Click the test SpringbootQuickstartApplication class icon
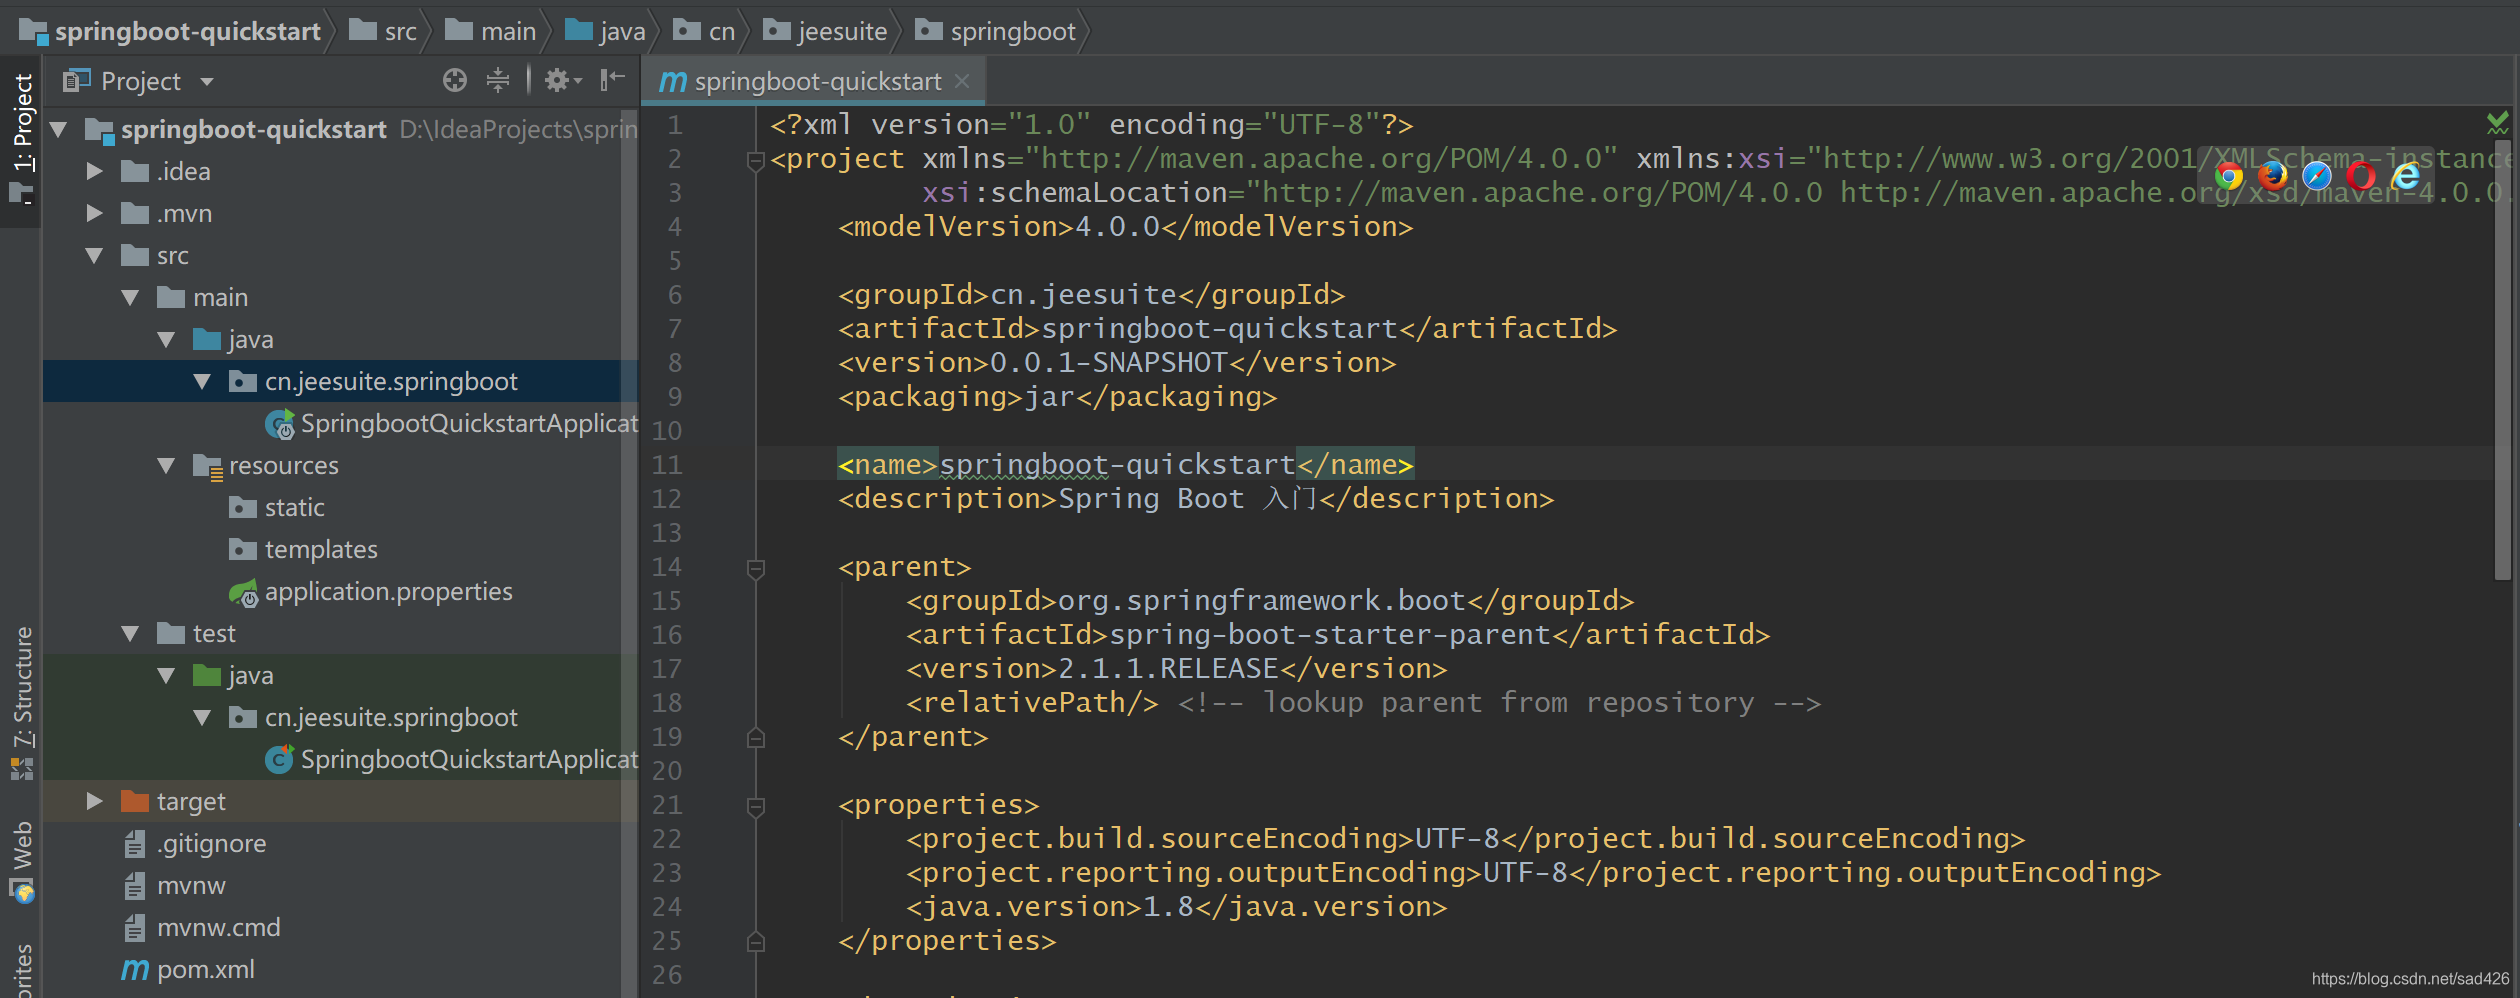The image size is (2520, 998). [280, 760]
